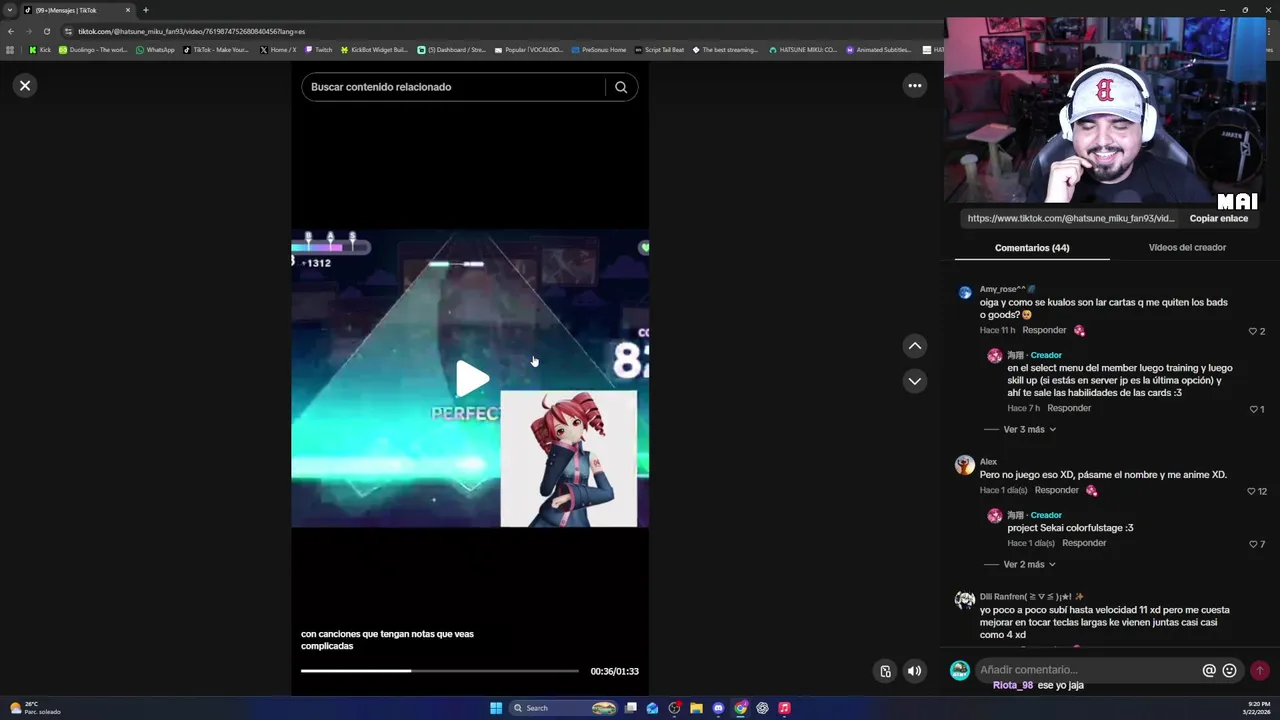This screenshot has width=1280, height=720.
Task: Go back with the browser back arrow
Action: 11,31
